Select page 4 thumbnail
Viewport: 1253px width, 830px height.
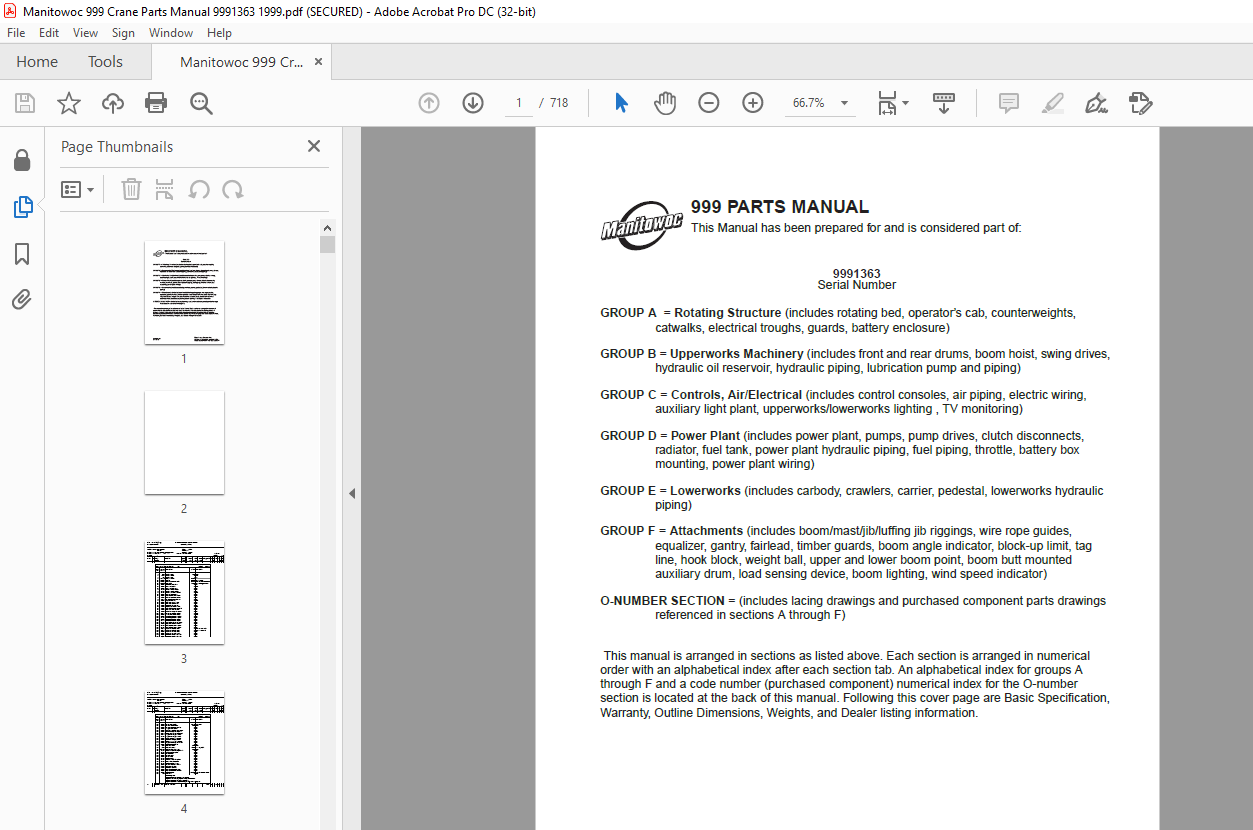tap(184, 743)
